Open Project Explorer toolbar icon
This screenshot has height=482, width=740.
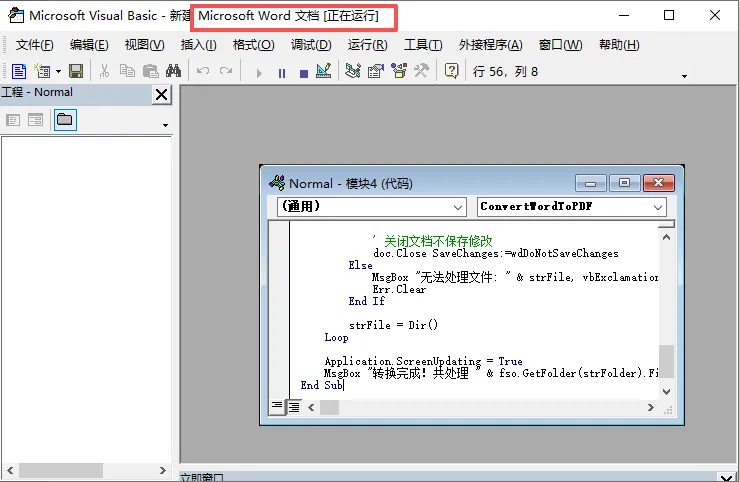pos(353,71)
